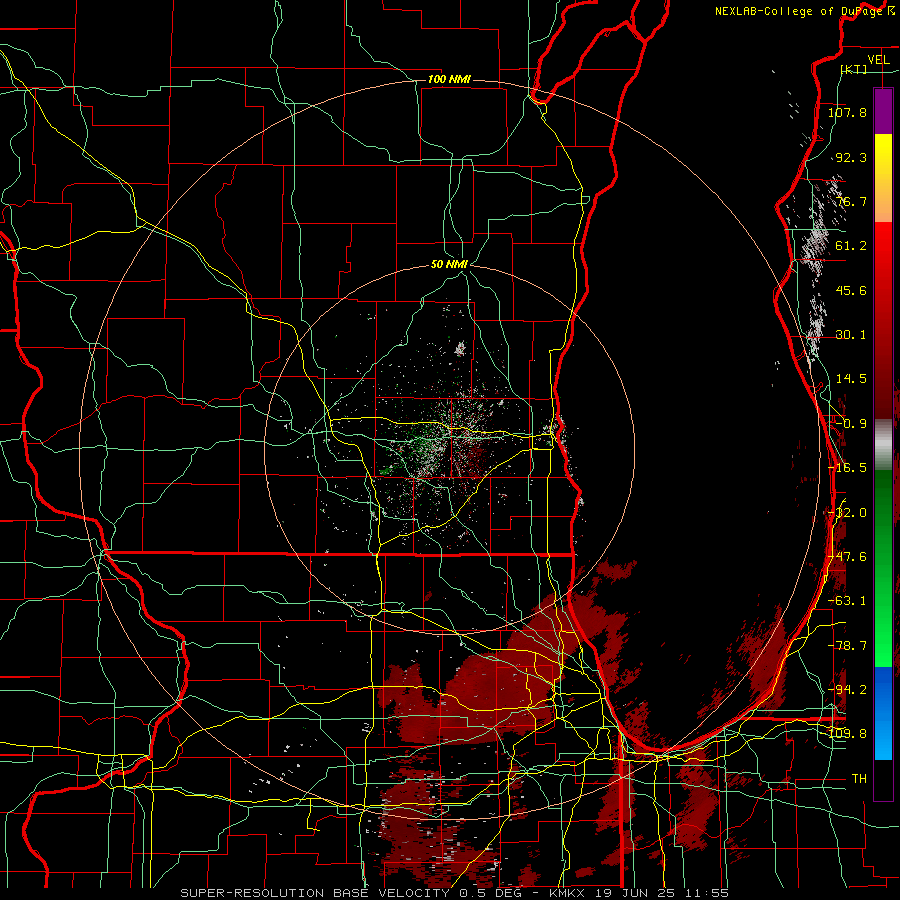Pick the bright red segment of velocity scale
Viewport: 900px width, 900px height.
(883, 320)
